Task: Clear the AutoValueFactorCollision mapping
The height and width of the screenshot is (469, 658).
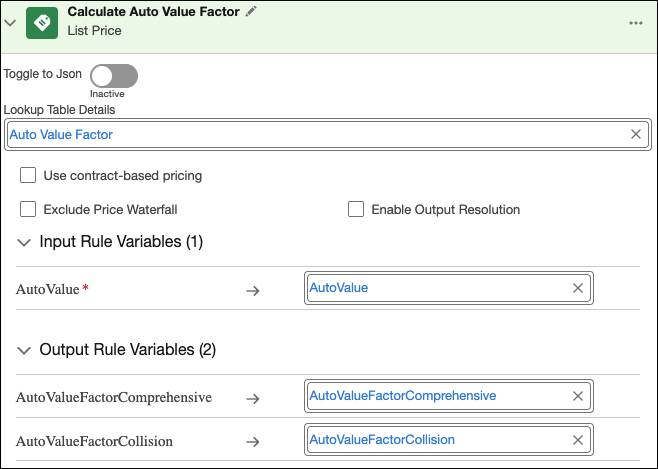Action: click(x=578, y=440)
